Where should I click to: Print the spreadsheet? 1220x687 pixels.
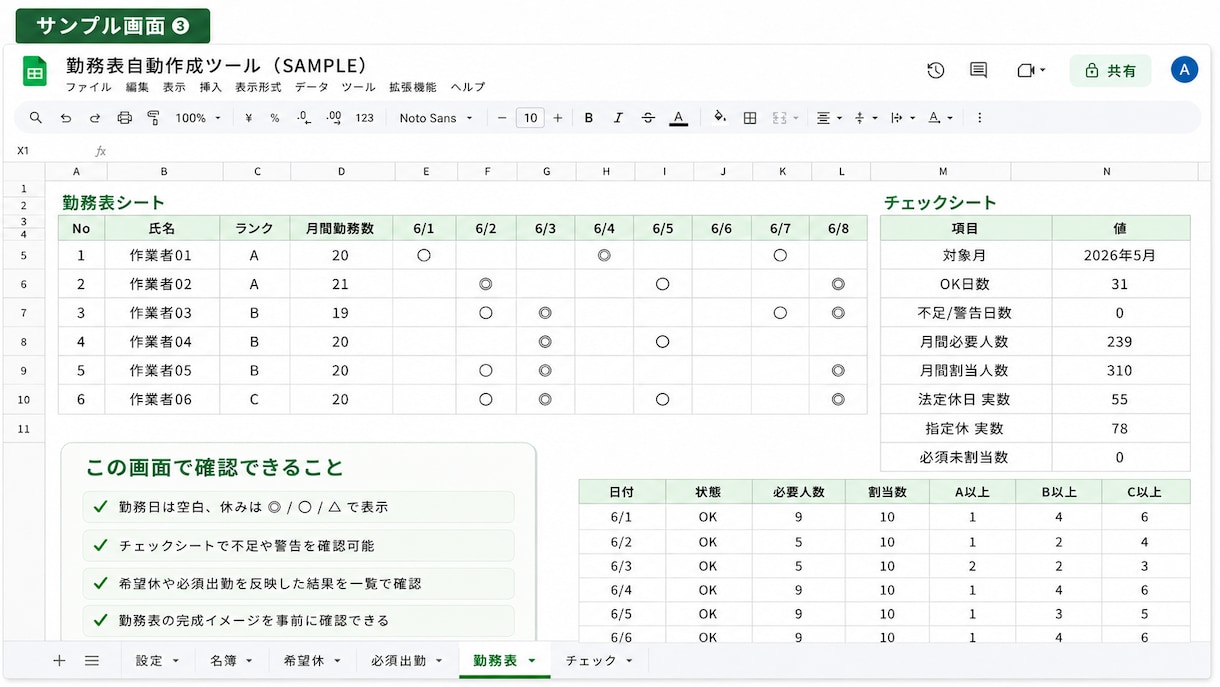coord(124,118)
